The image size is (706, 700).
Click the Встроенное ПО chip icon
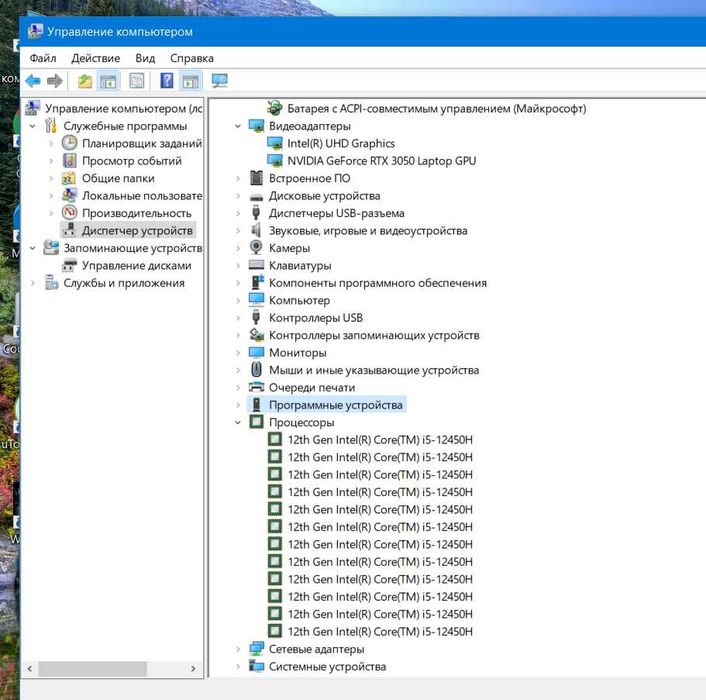(x=256, y=178)
